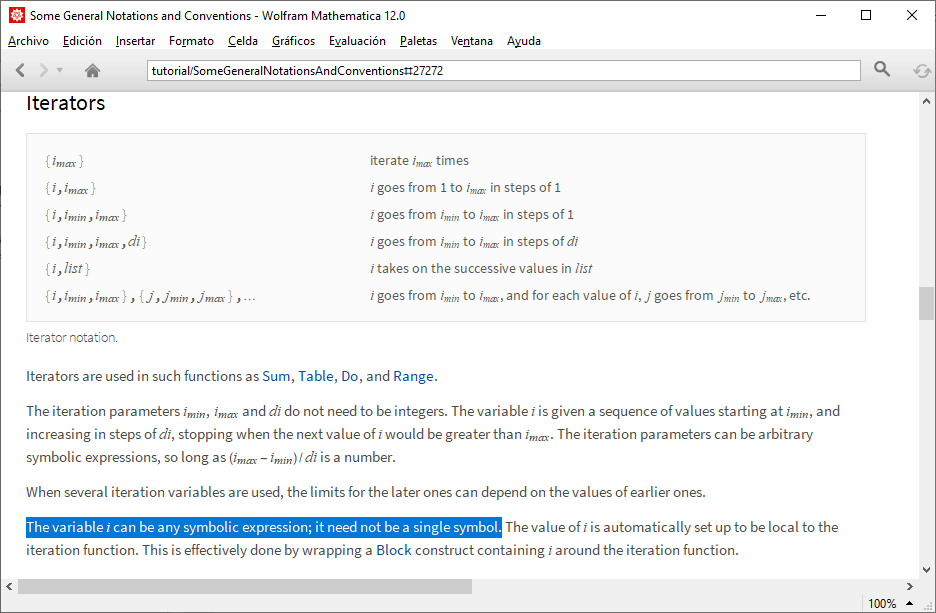Image resolution: width=936 pixels, height=613 pixels.
Task: Click the search magnifier icon
Action: tap(882, 69)
